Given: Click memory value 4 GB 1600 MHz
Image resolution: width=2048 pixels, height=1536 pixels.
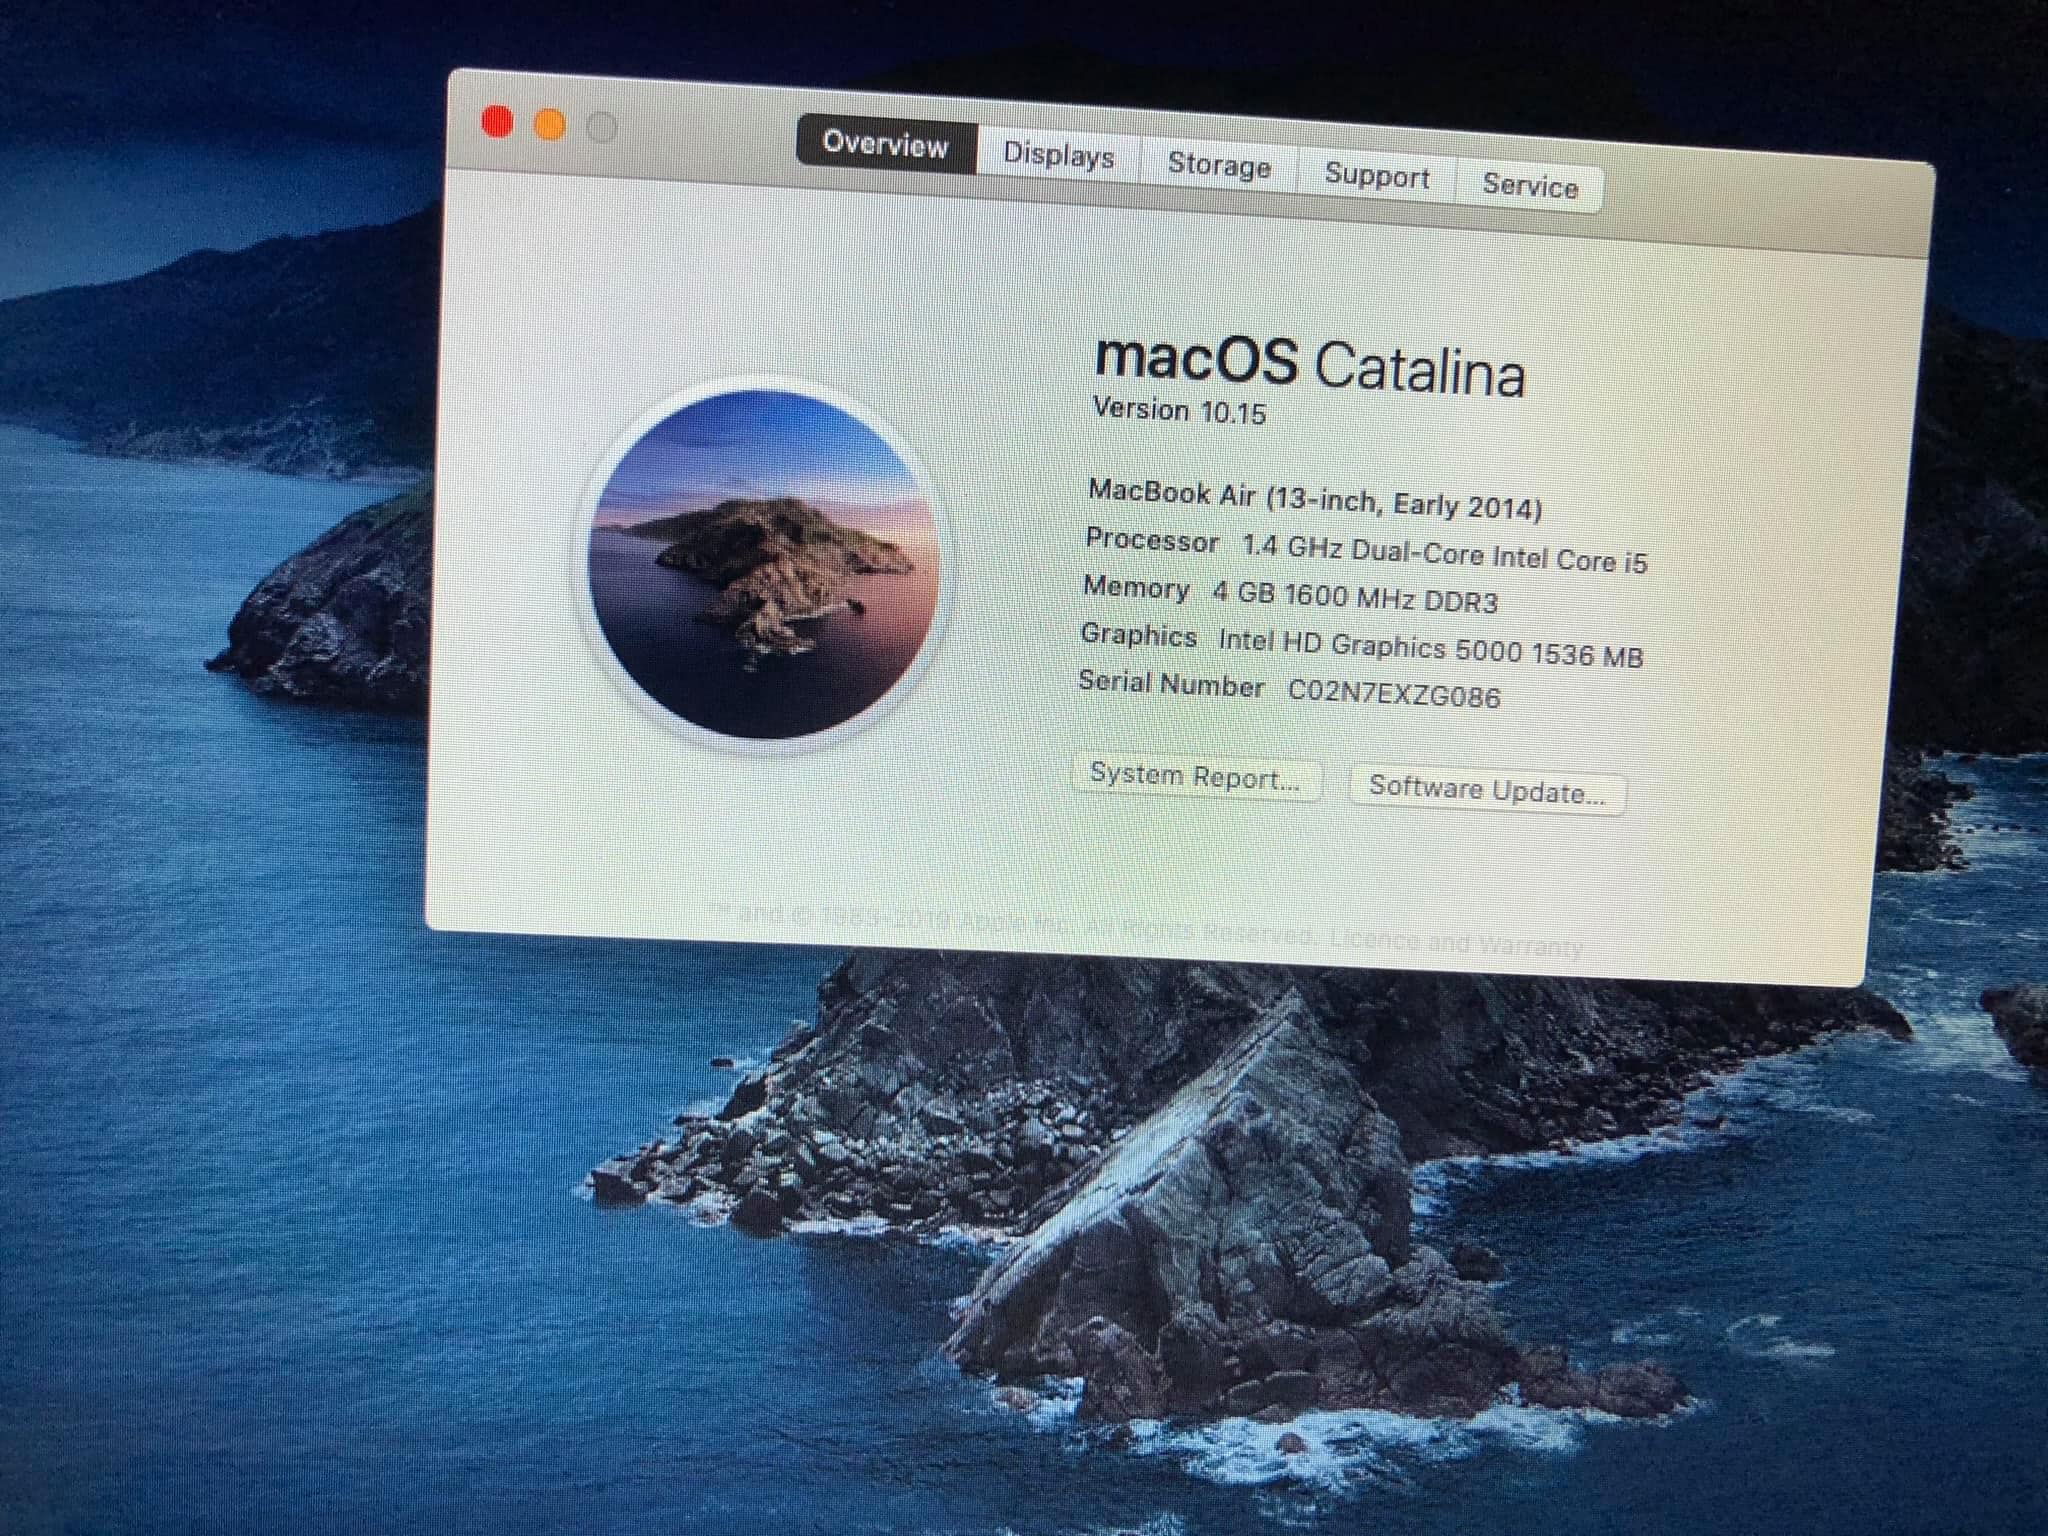Looking at the screenshot, I should tap(1355, 597).
